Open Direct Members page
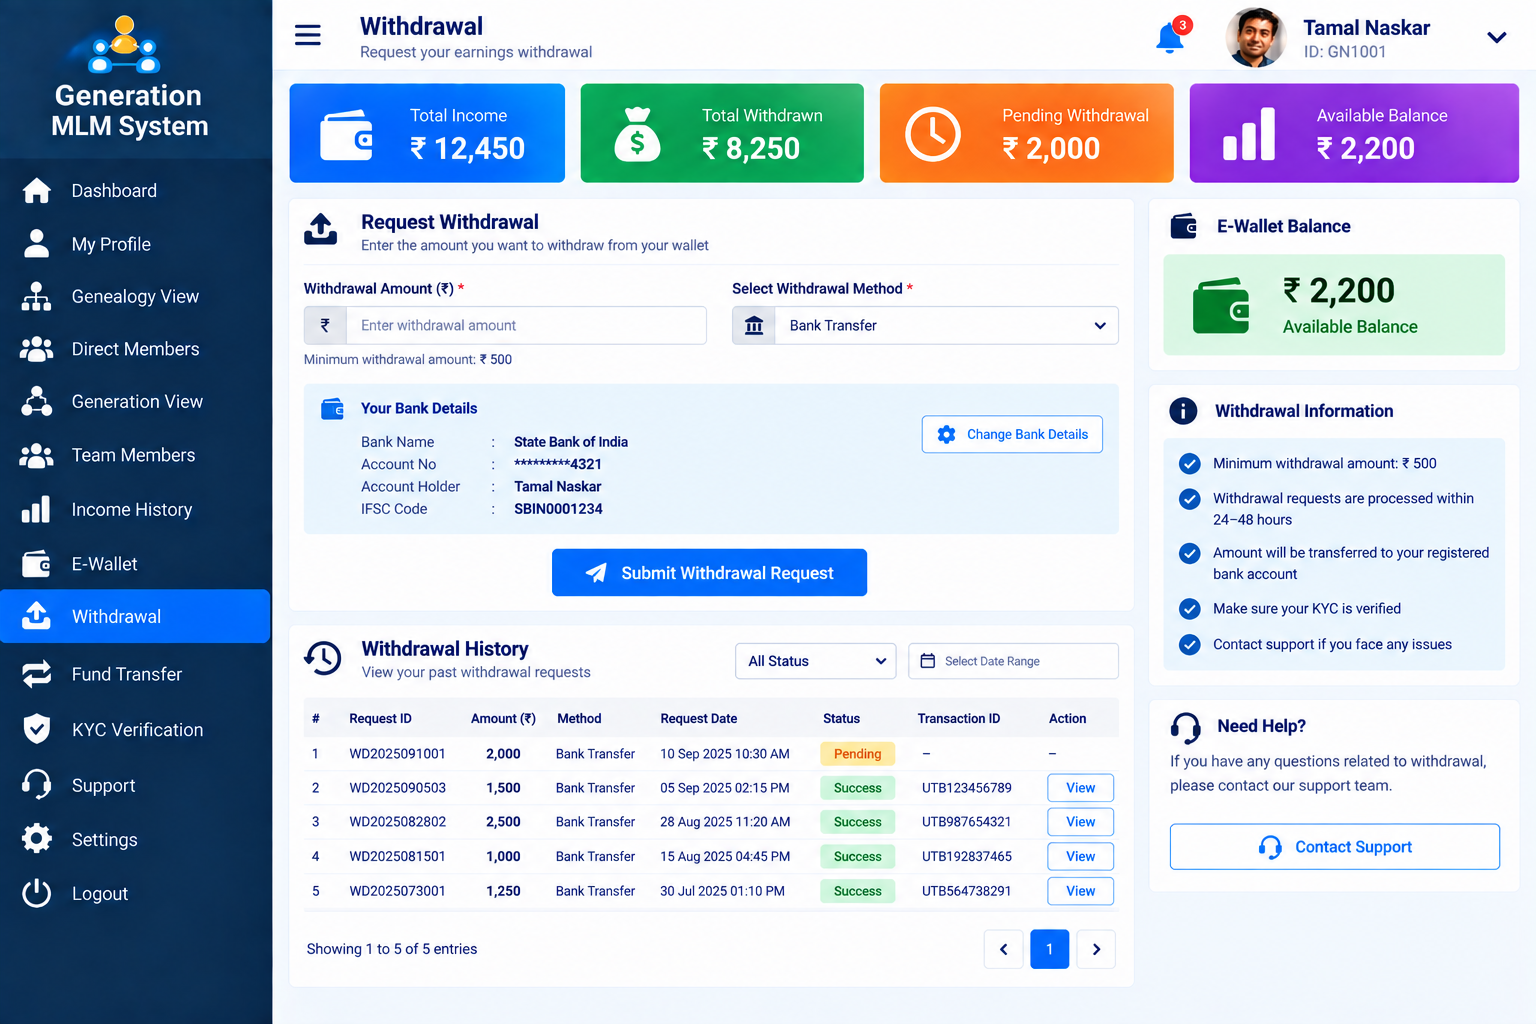Screen dimensions: 1536x1024 (135, 349)
